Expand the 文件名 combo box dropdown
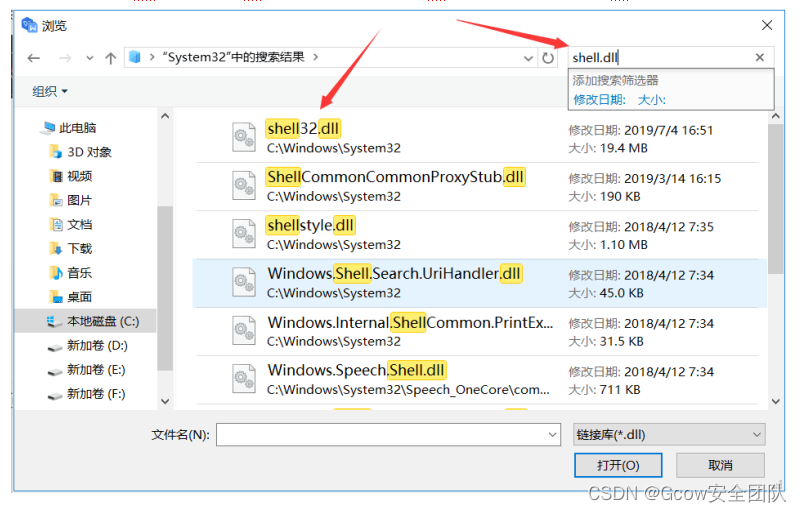The height and width of the screenshot is (512, 802). pyautogui.click(x=552, y=435)
